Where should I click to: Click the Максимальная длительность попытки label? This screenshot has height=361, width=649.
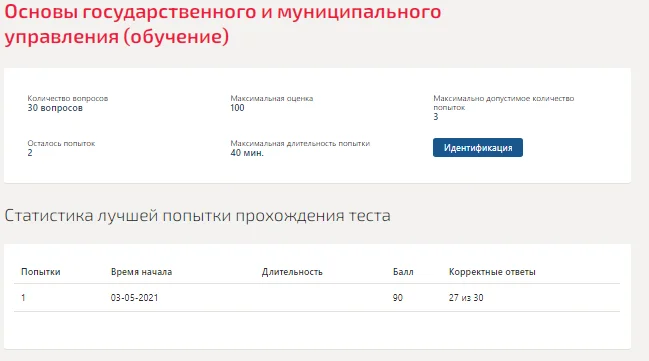point(300,143)
